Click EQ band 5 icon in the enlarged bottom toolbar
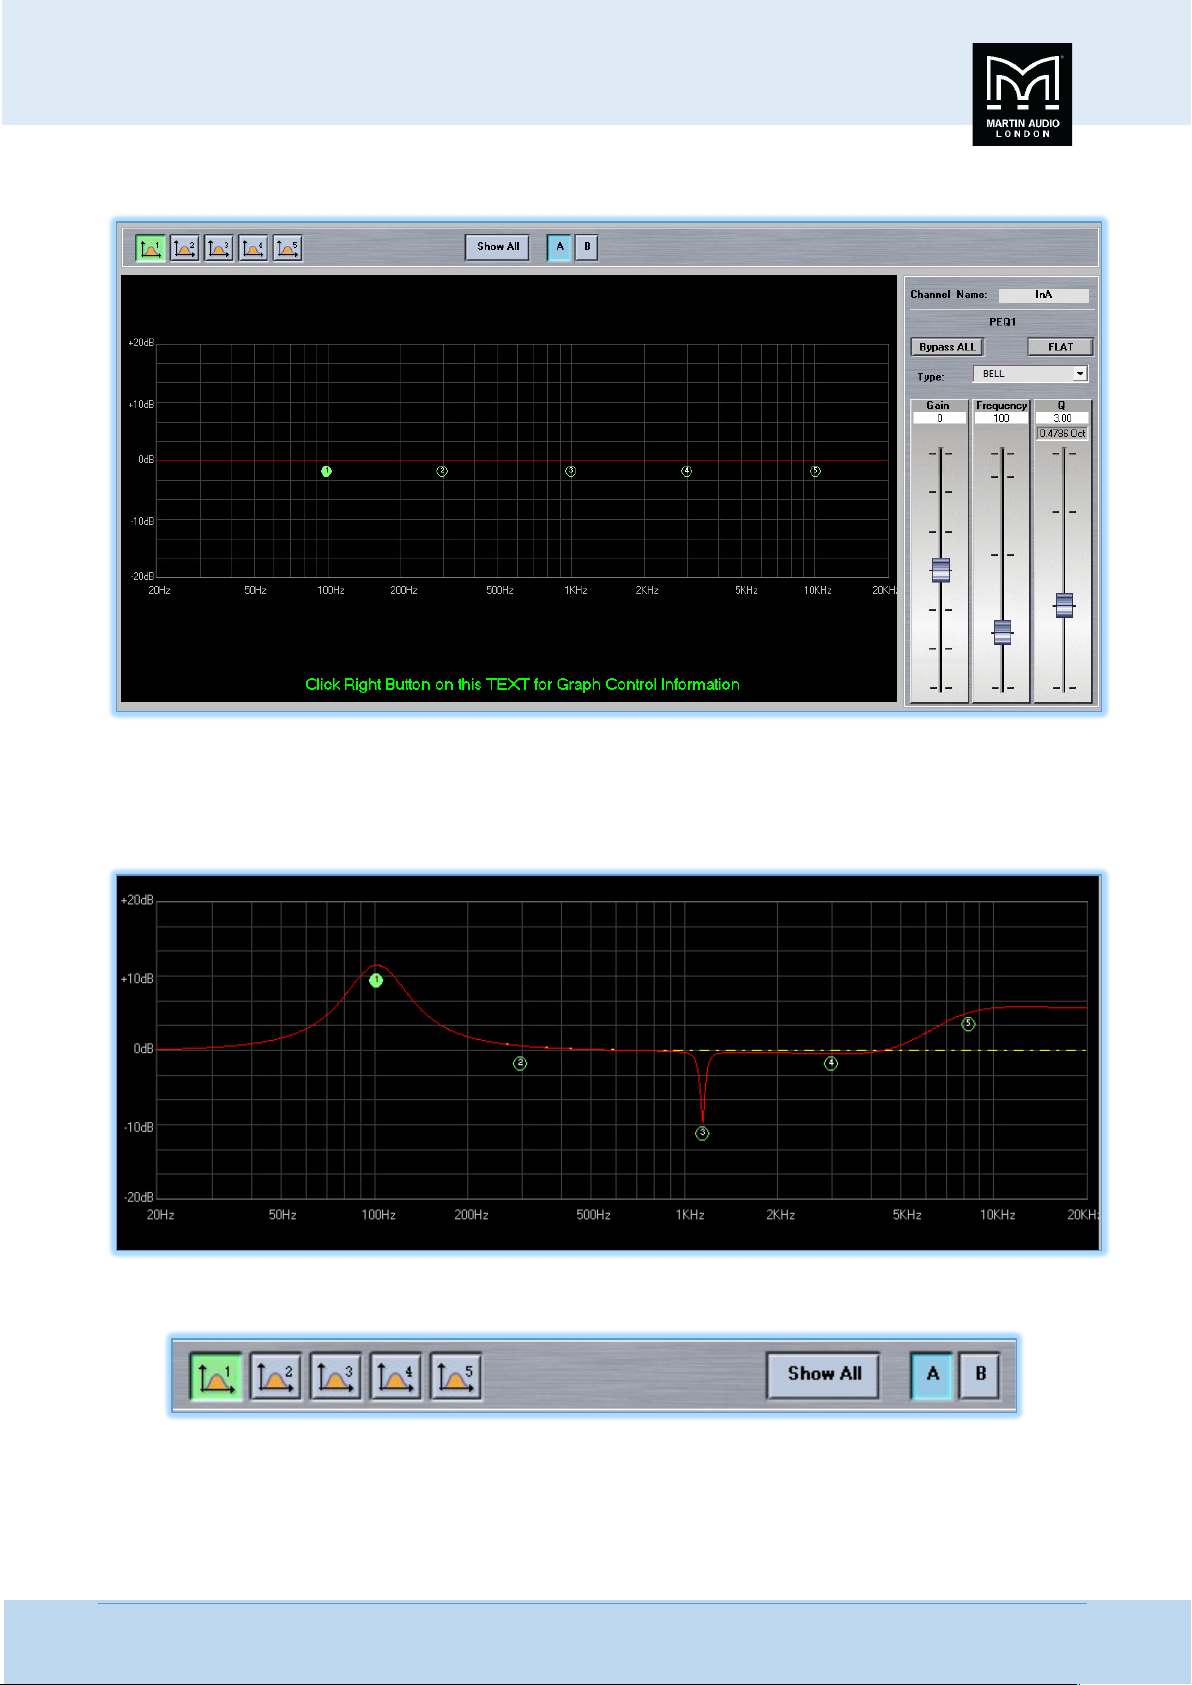Viewport: 1192px width, 1685px height. pyautogui.click(x=456, y=1376)
